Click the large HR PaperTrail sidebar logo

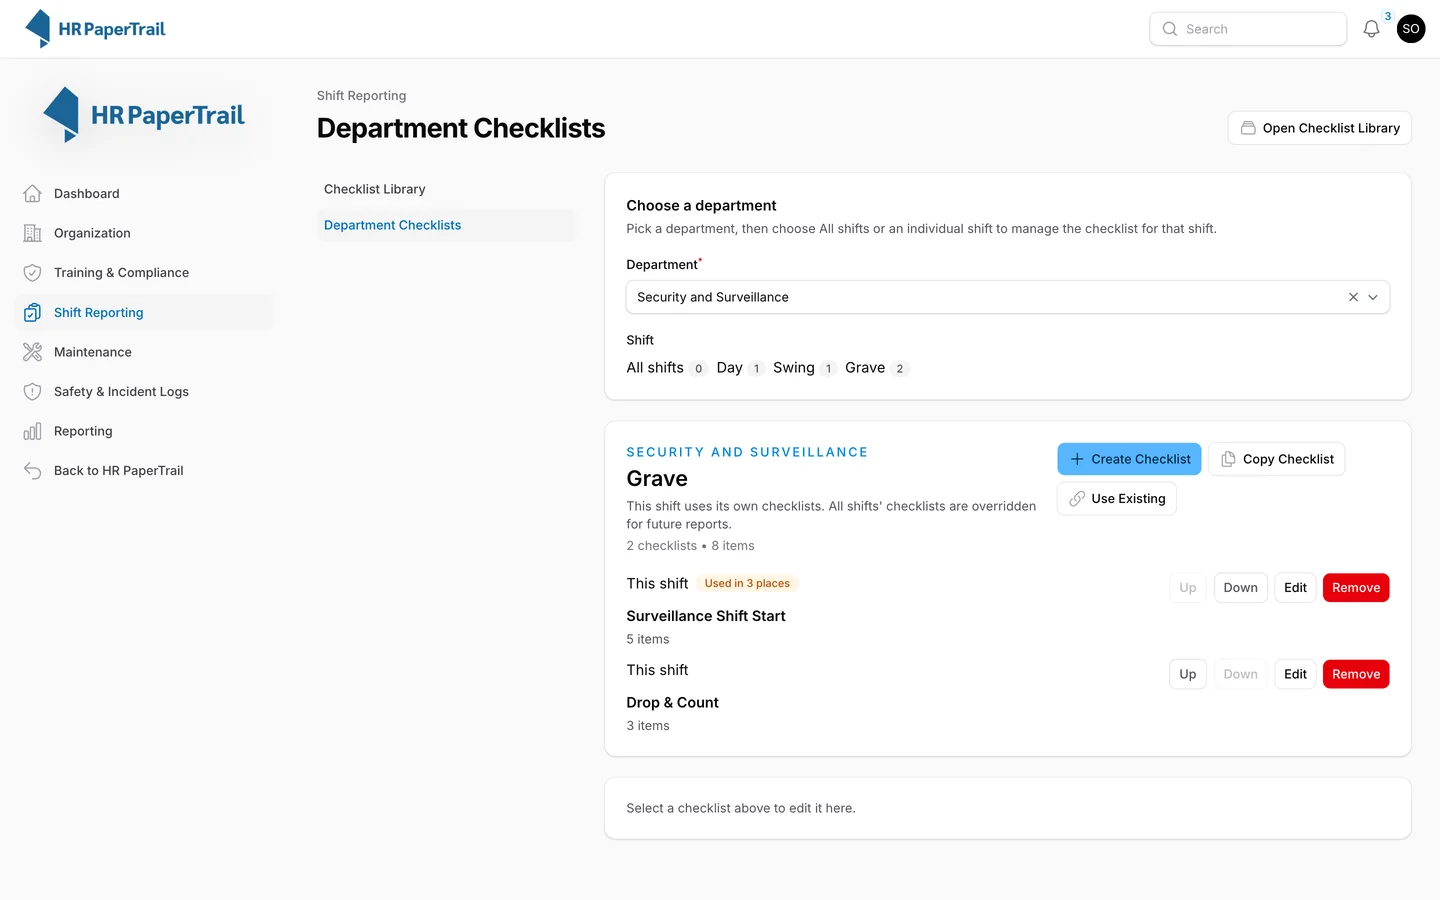(144, 115)
